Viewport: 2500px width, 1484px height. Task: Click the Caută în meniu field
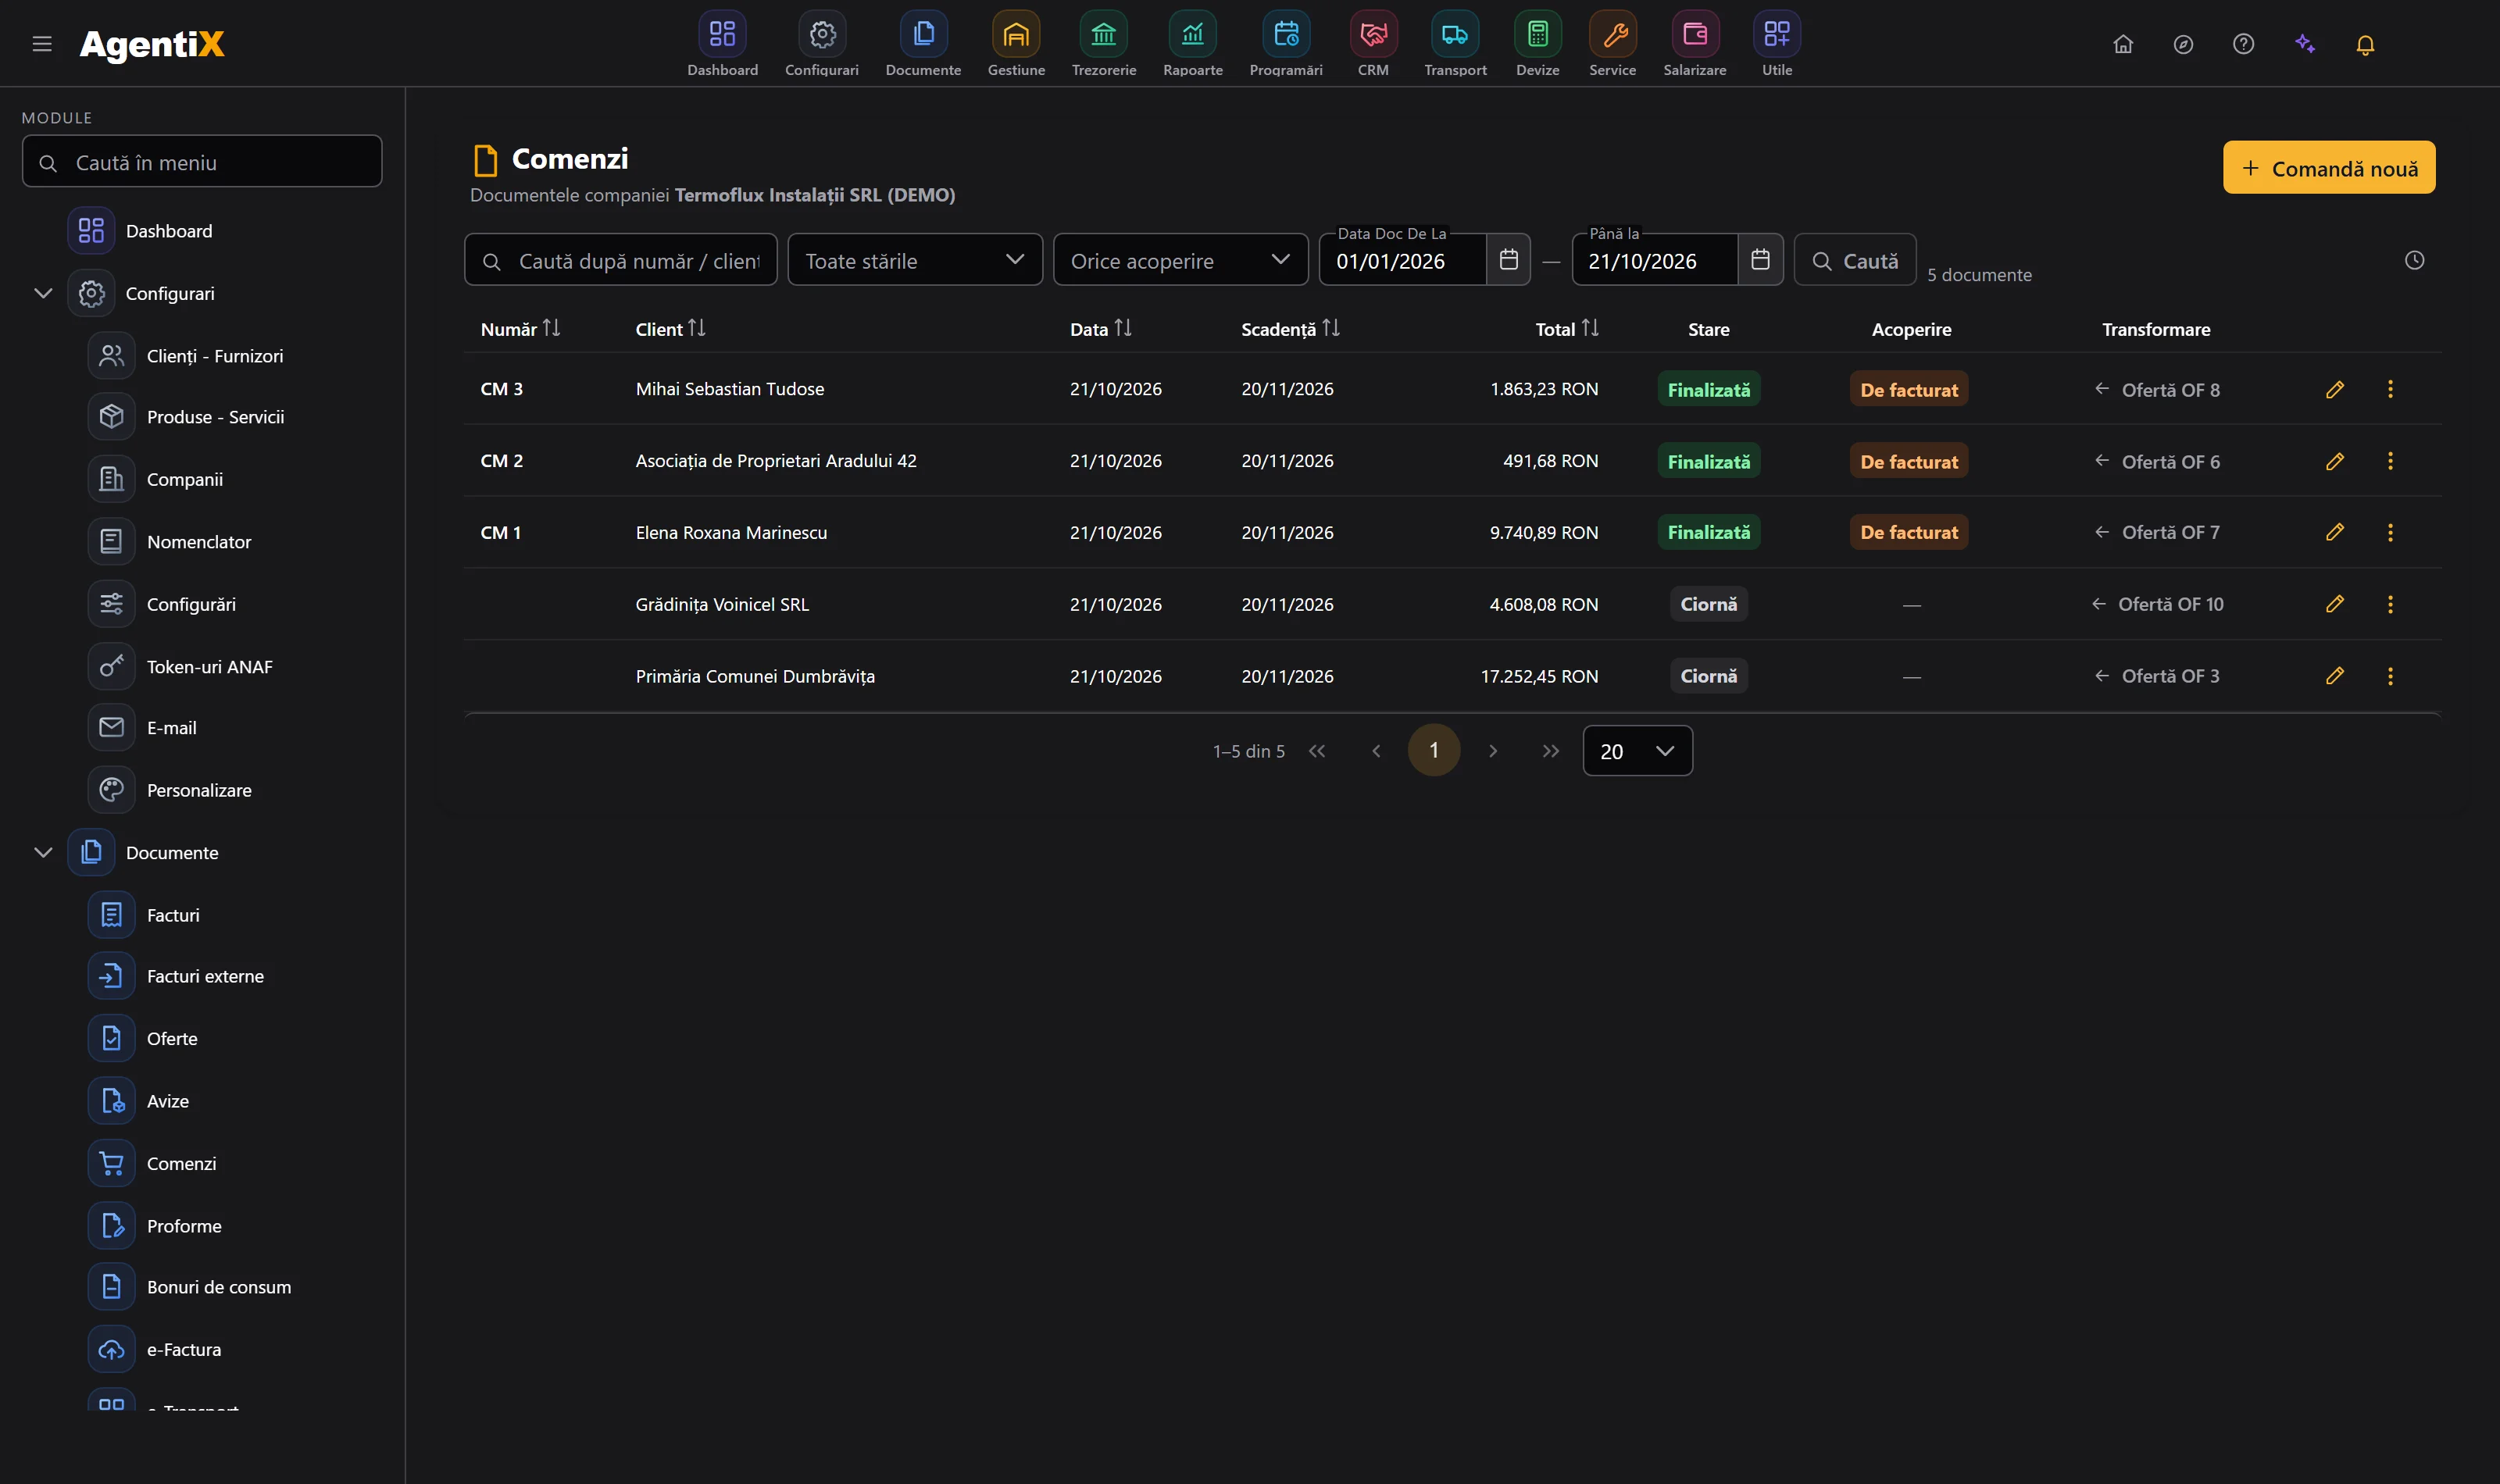pyautogui.click(x=202, y=162)
